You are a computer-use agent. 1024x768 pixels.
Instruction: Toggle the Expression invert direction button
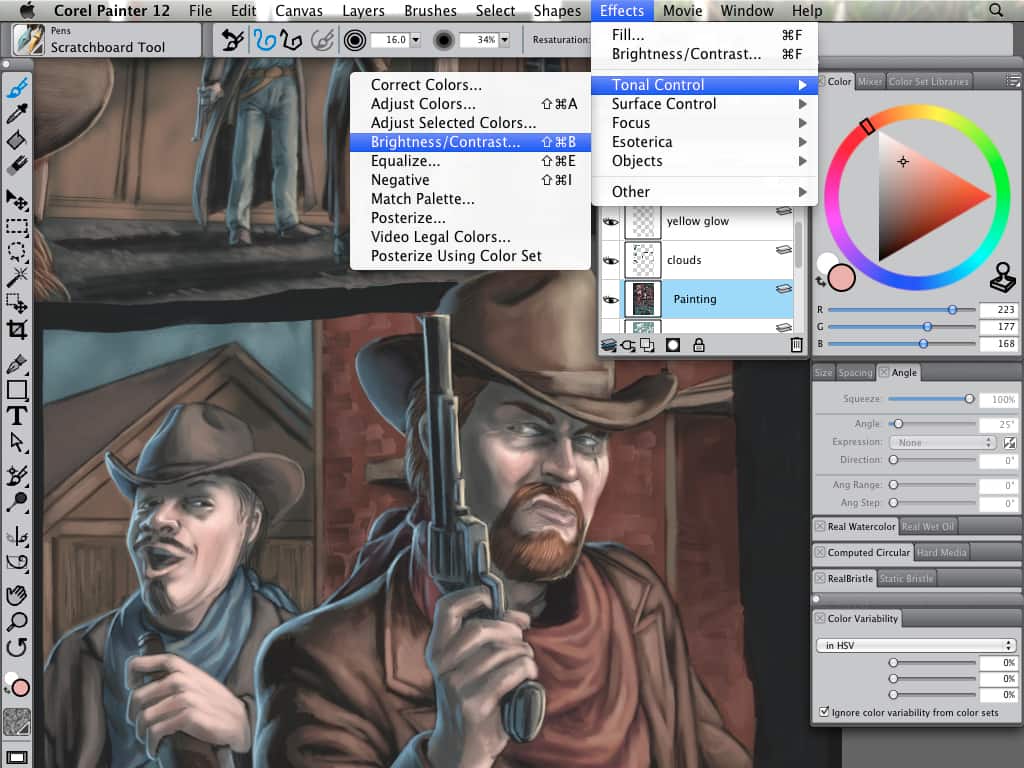coord(1009,443)
